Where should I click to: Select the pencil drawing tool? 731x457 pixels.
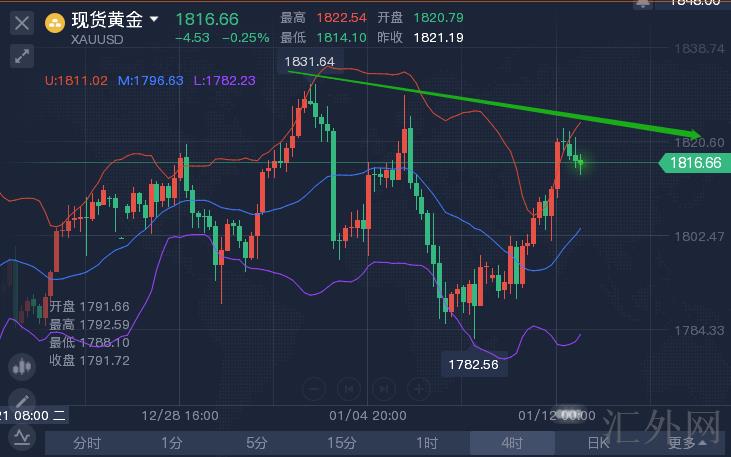point(21,401)
